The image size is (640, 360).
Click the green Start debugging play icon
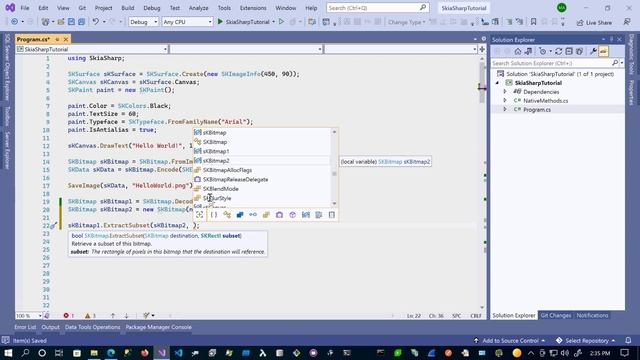point(220,22)
